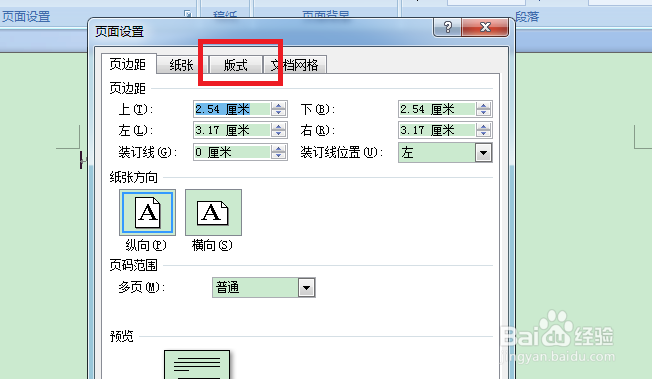Click the 页码范围 section label
The height and width of the screenshot is (379, 652).
133,265
